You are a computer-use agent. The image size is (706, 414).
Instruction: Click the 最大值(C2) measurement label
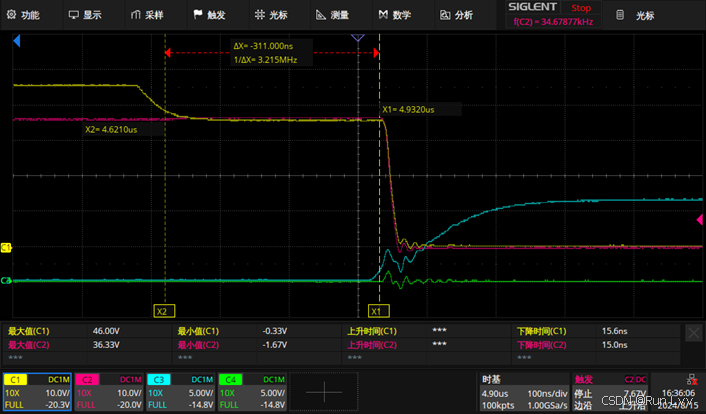point(29,345)
